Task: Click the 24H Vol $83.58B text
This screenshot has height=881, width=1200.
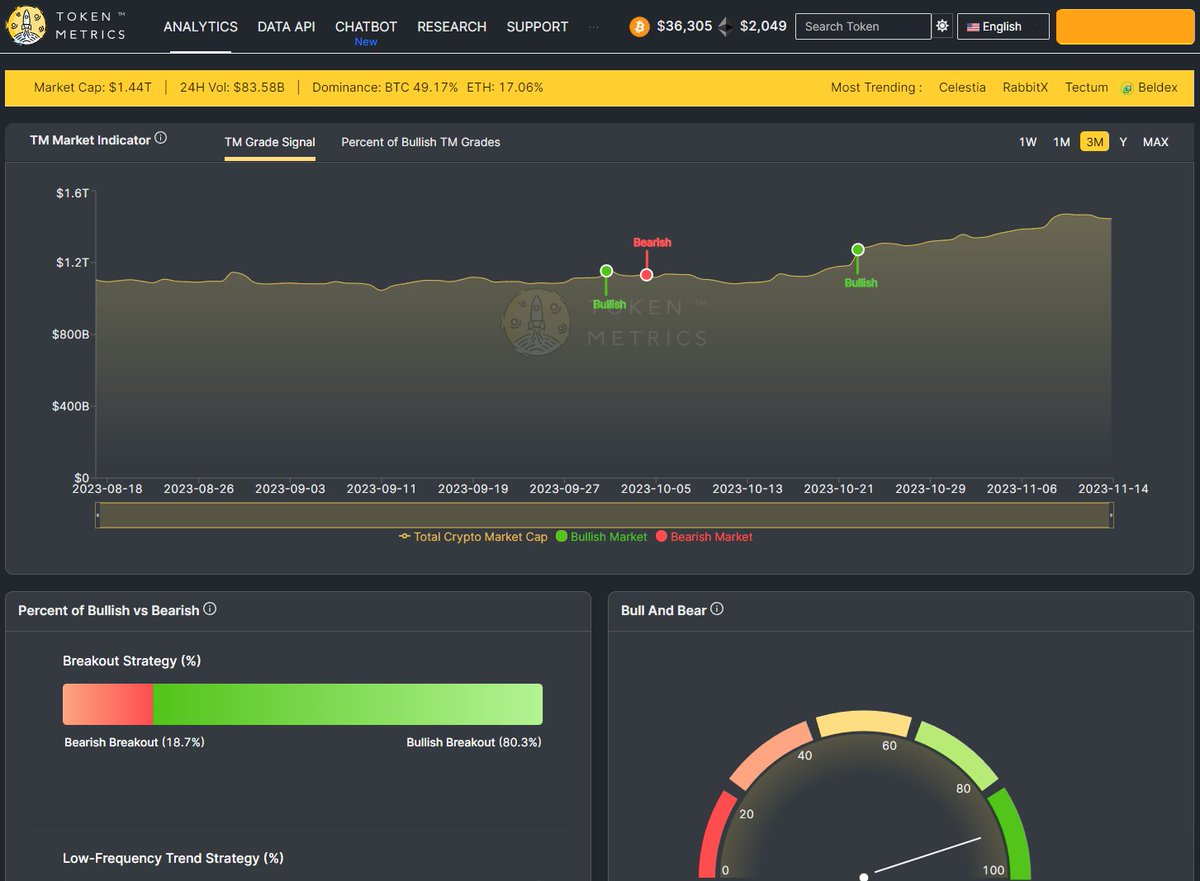Action: point(232,88)
